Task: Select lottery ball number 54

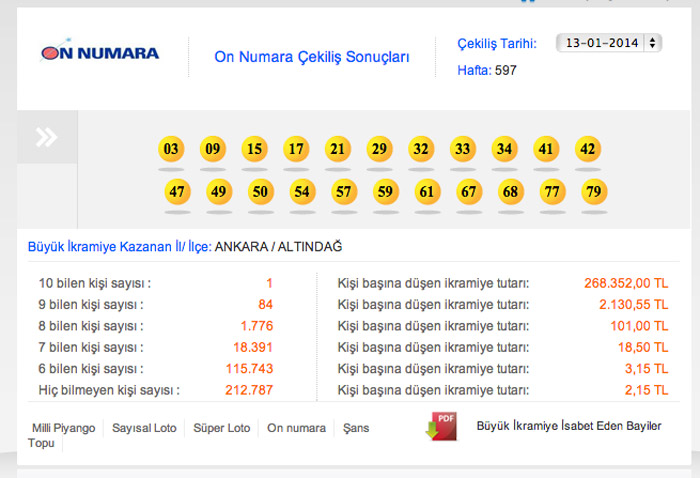Action: [302, 191]
